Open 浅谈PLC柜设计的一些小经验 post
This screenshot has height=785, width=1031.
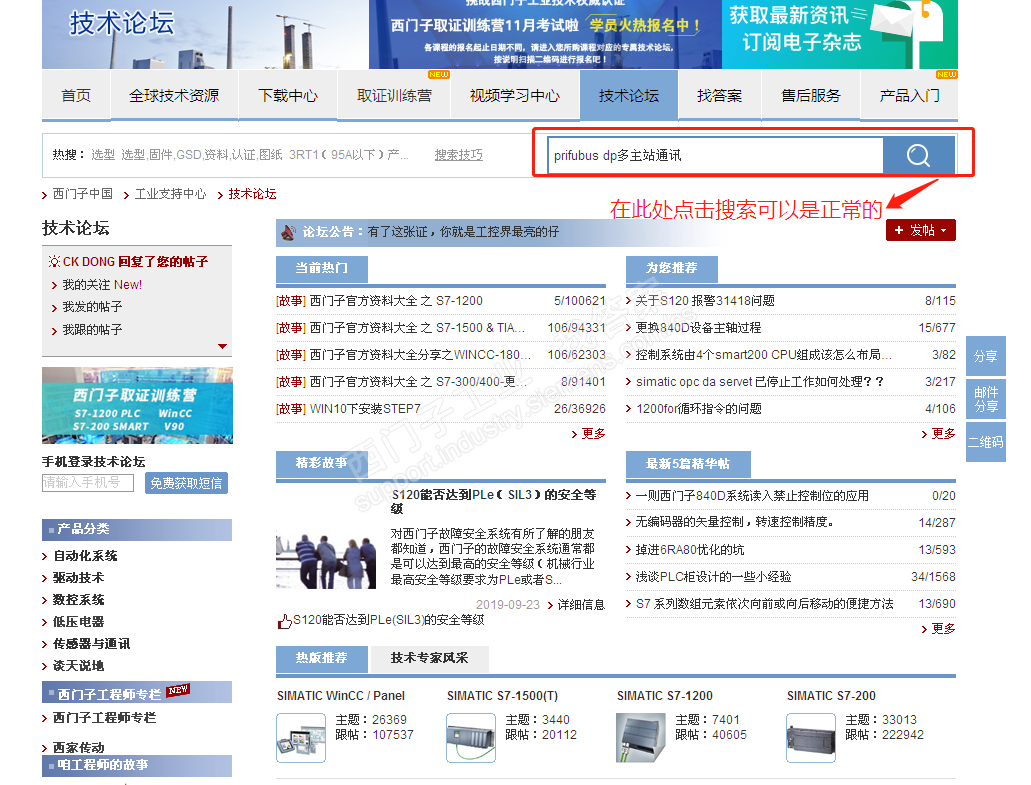[x=713, y=577]
